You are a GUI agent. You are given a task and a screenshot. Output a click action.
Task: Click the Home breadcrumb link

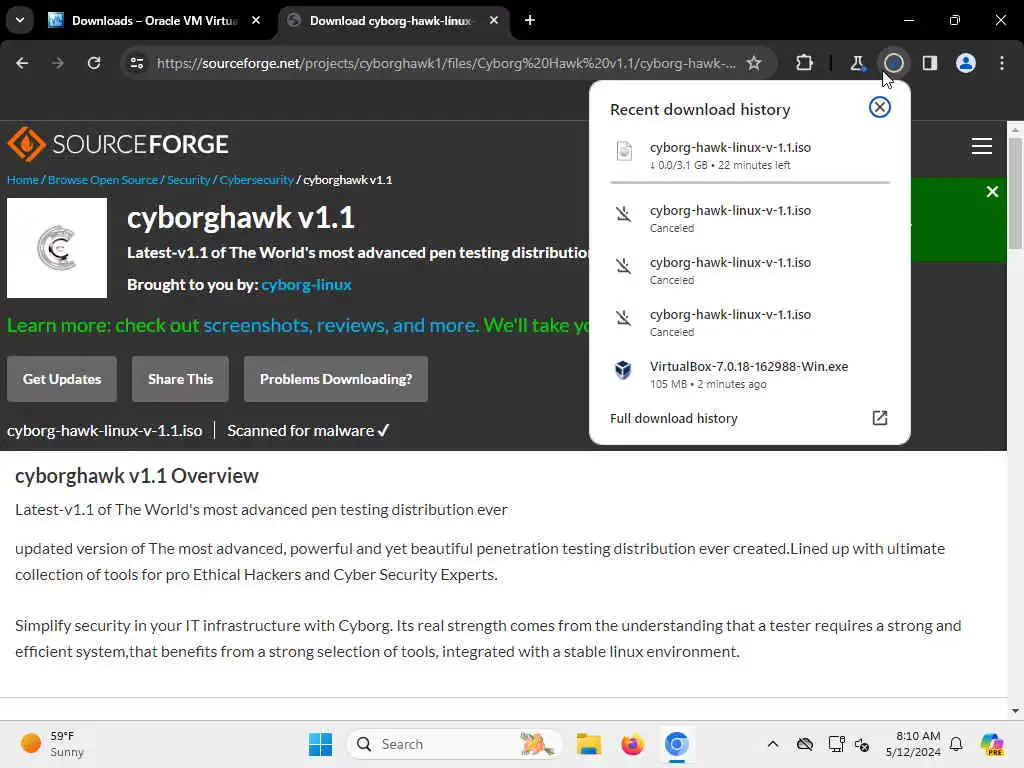23,180
